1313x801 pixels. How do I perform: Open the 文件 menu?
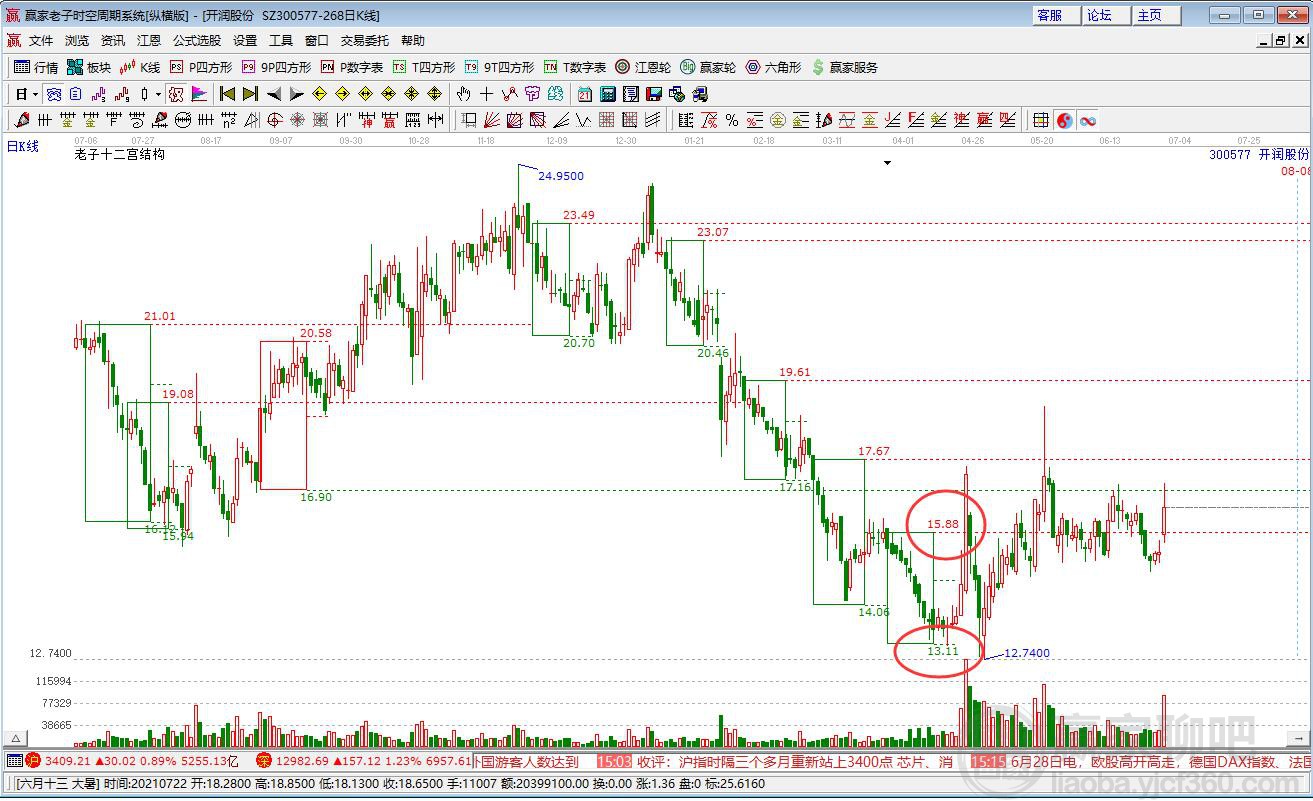point(41,41)
